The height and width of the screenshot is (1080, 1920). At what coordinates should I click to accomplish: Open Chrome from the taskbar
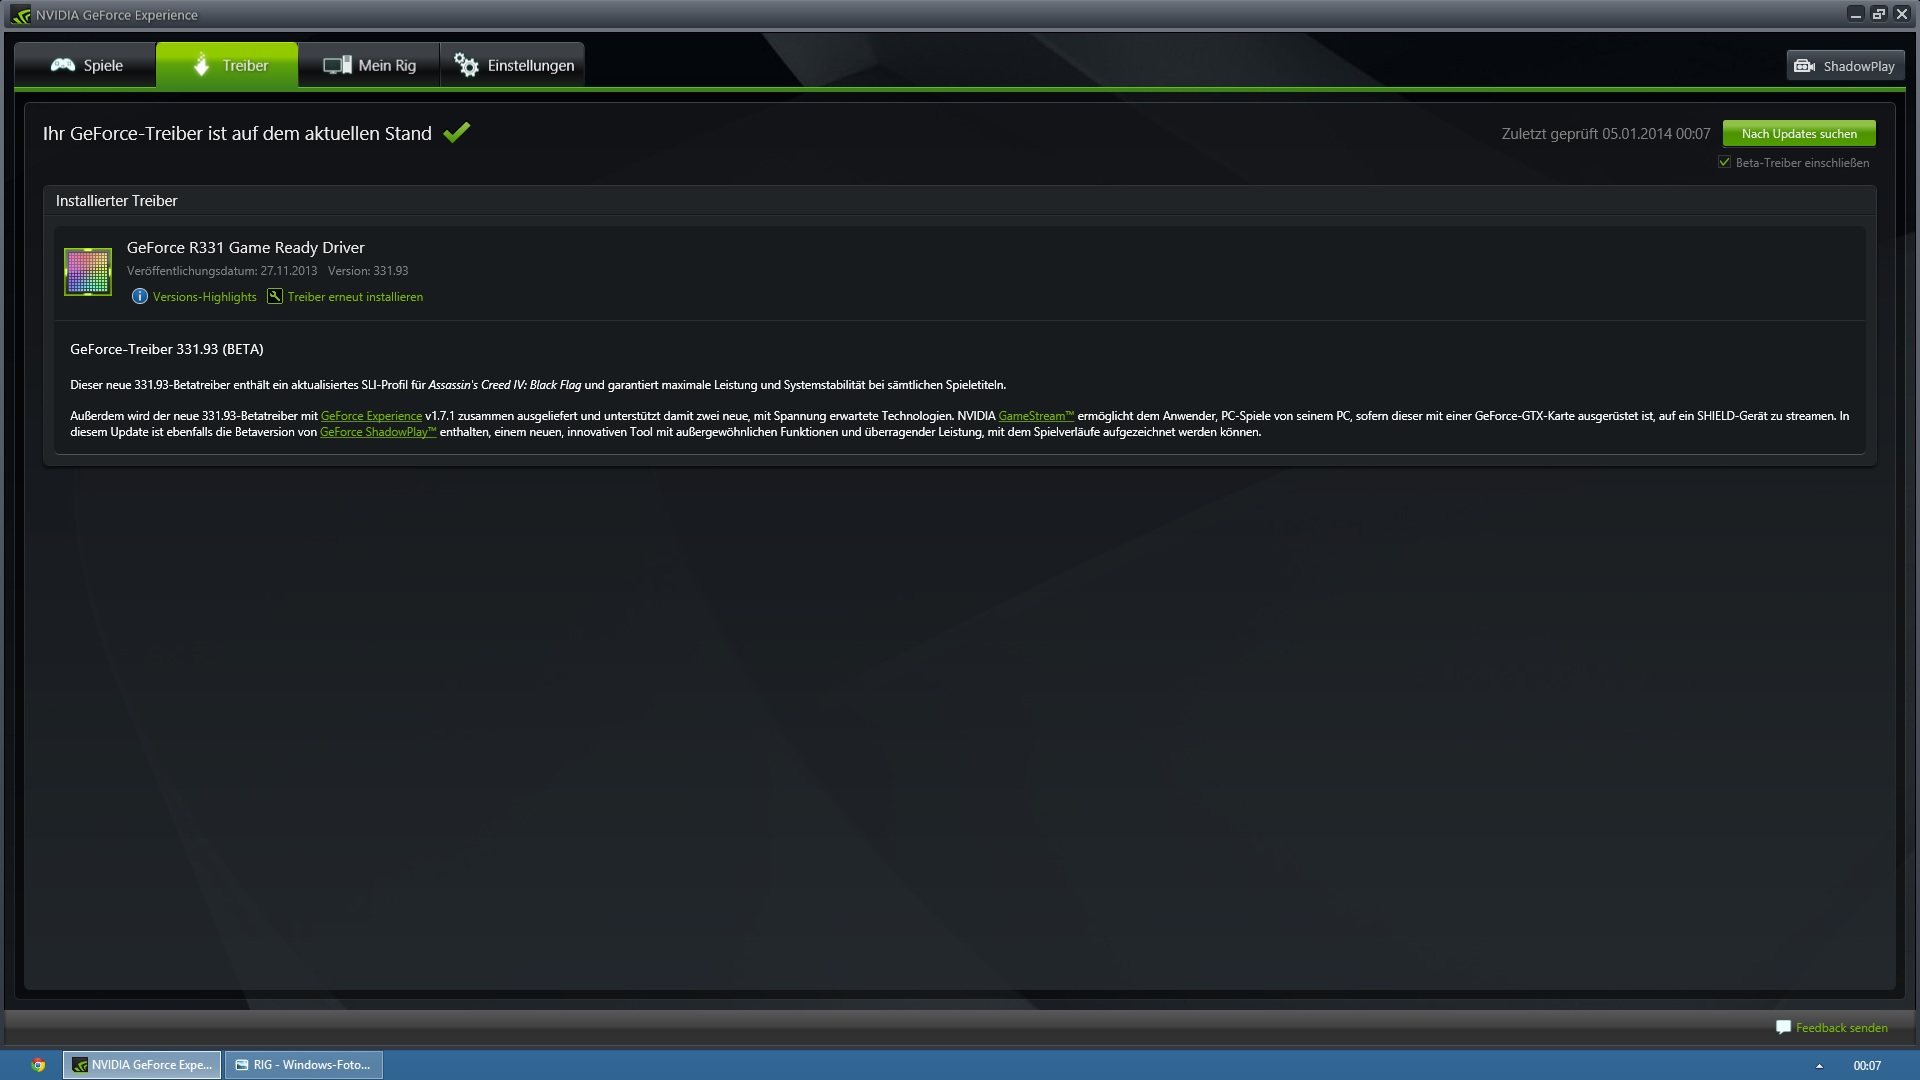(38, 1065)
